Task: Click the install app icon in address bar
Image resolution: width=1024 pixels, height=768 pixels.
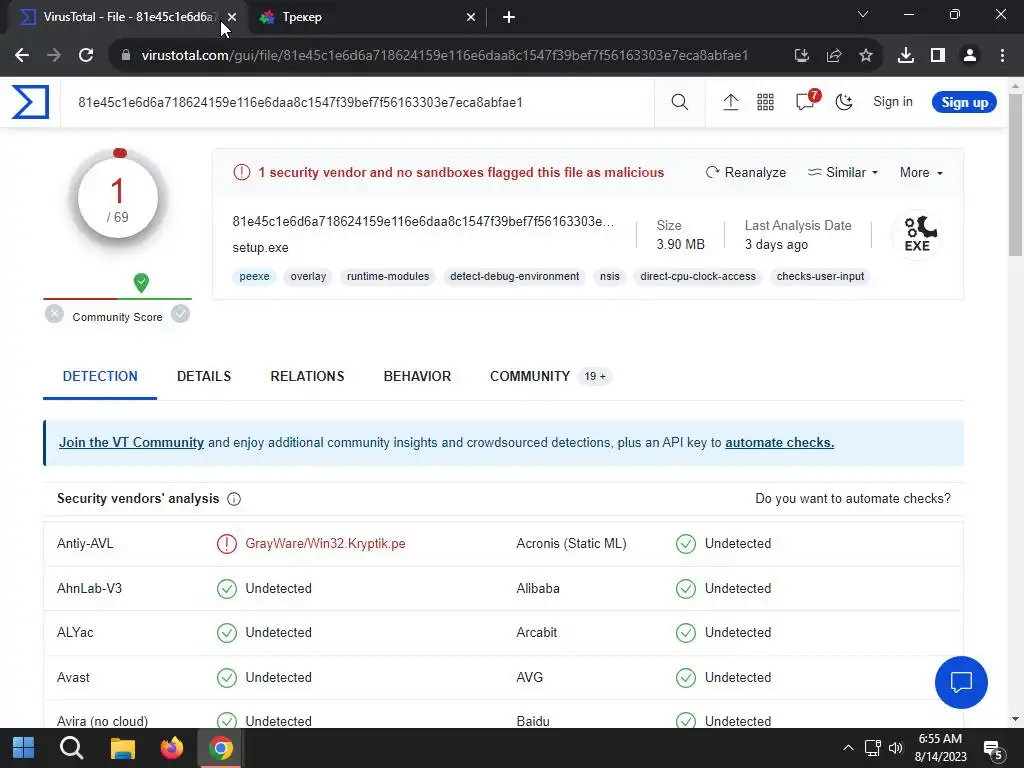Action: (x=801, y=56)
